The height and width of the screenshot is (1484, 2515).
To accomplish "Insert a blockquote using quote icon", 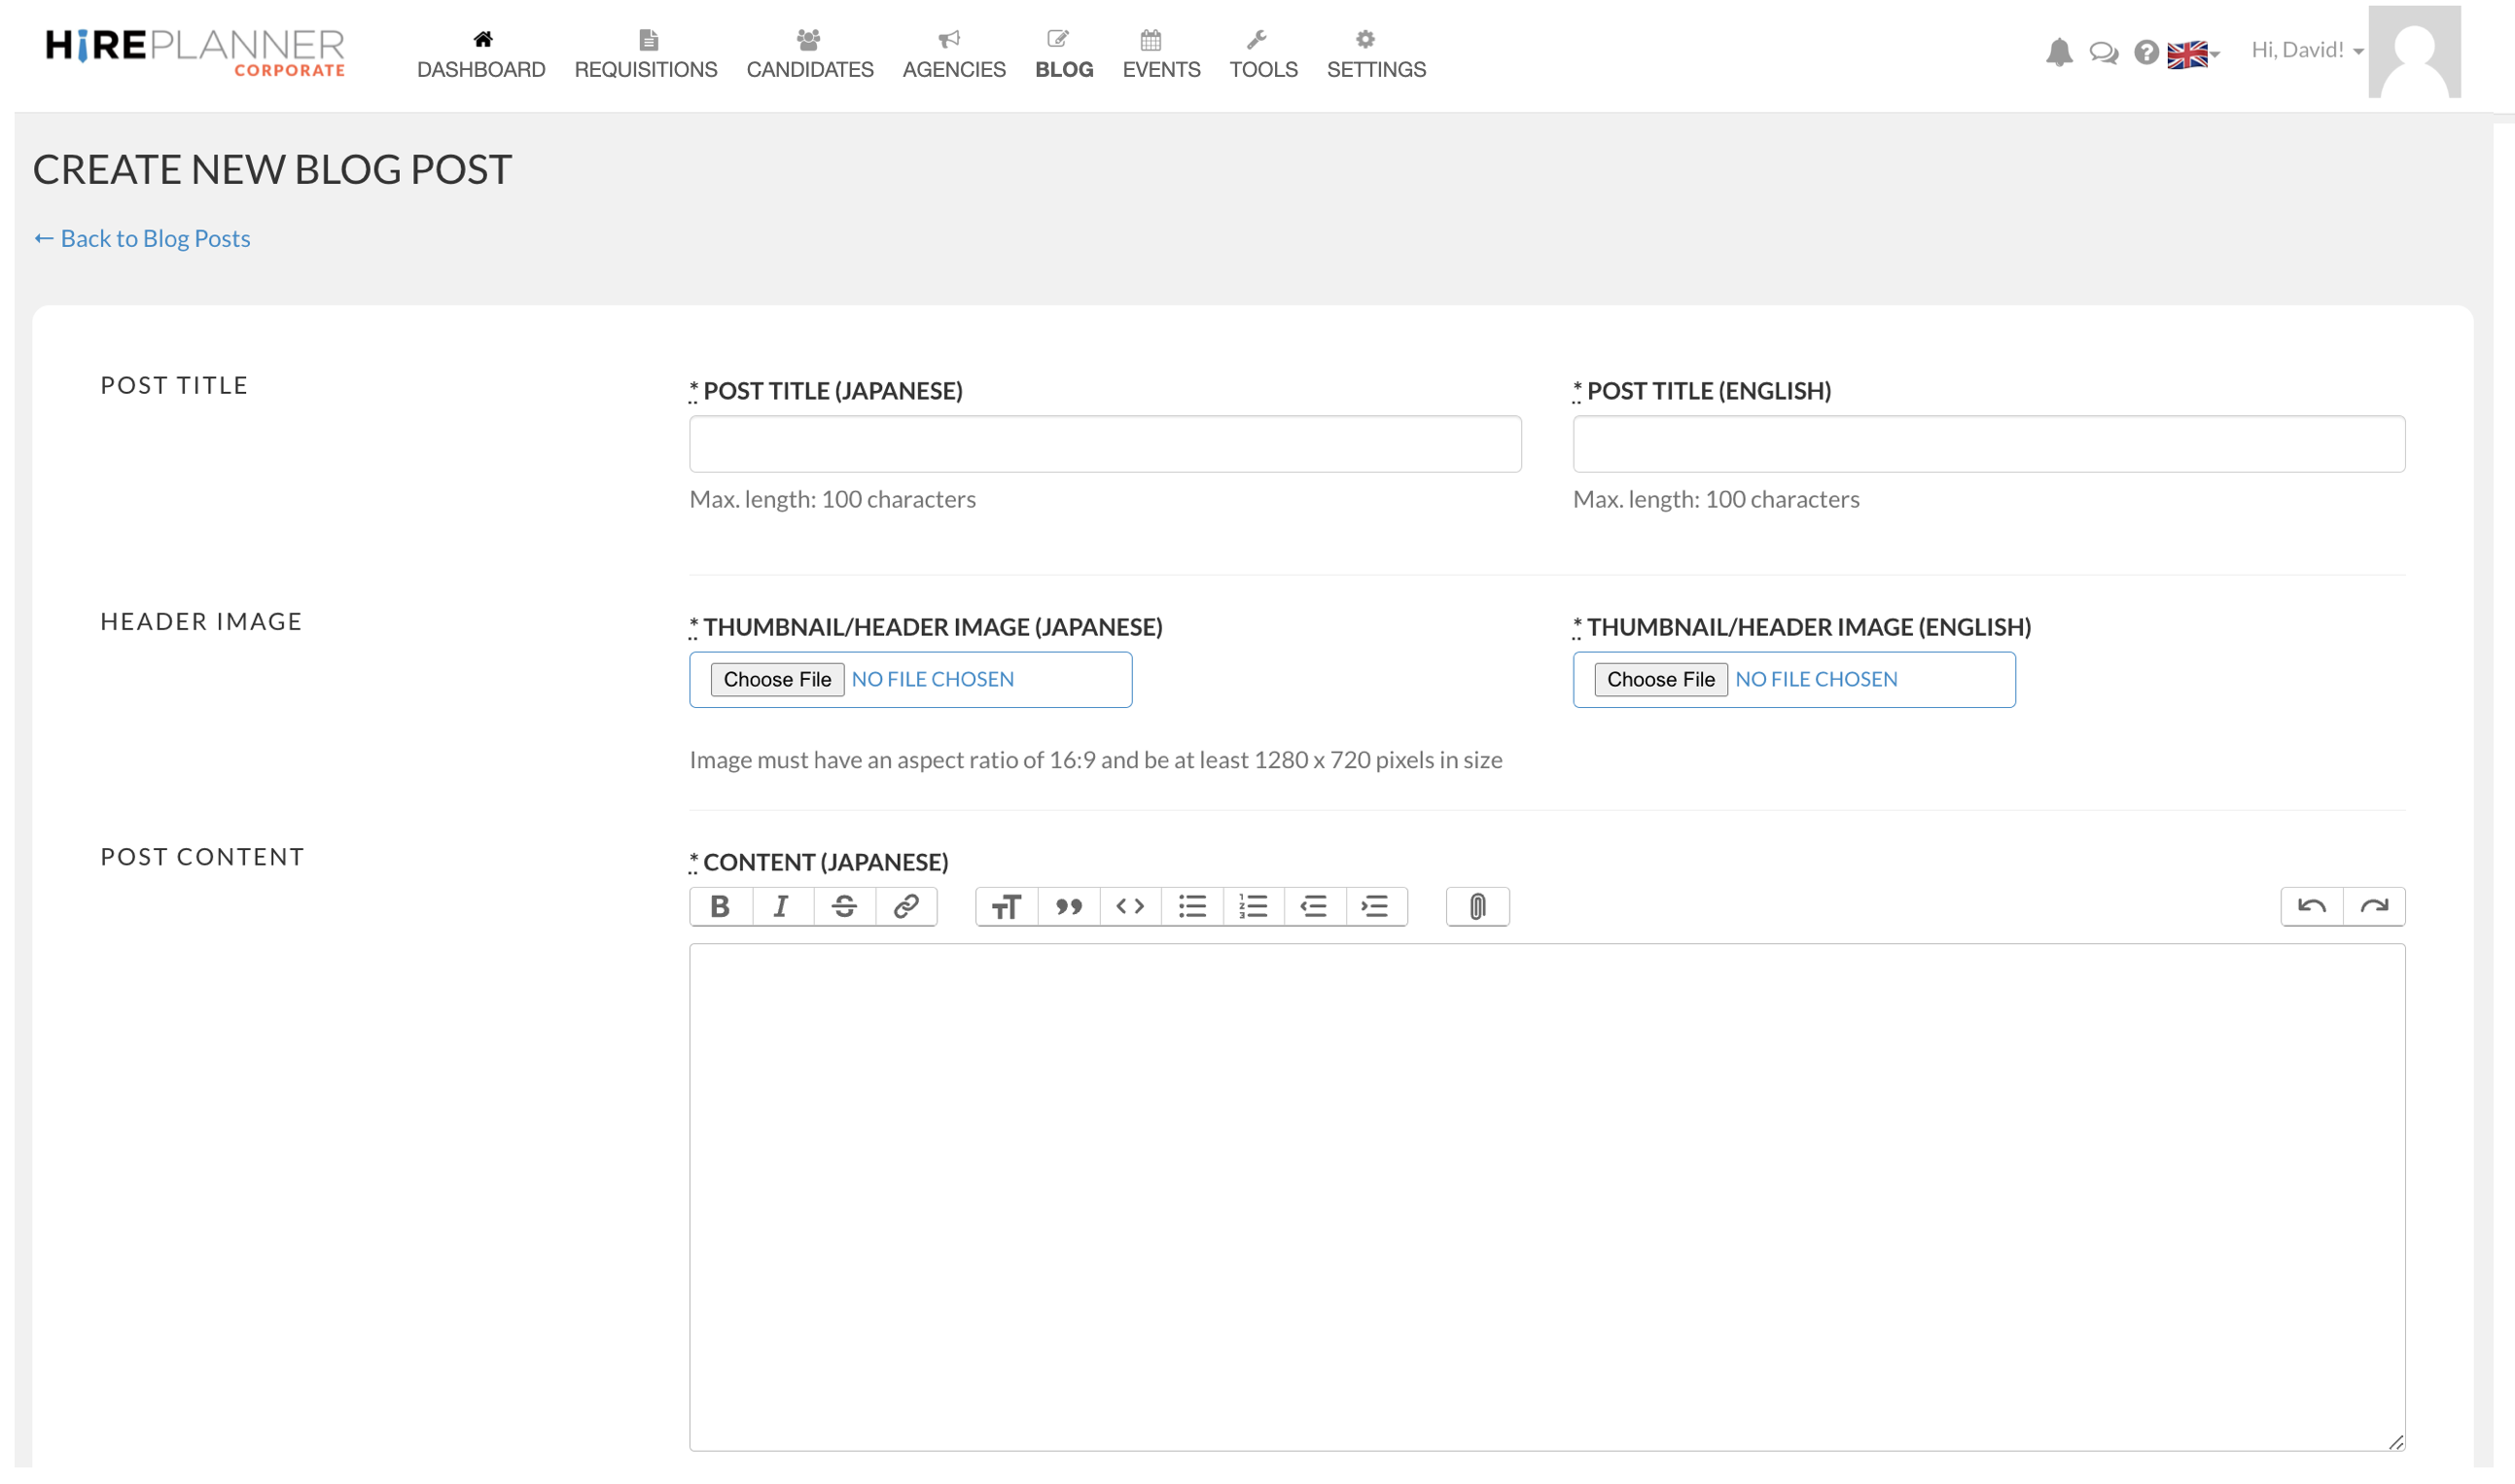I will (1068, 907).
